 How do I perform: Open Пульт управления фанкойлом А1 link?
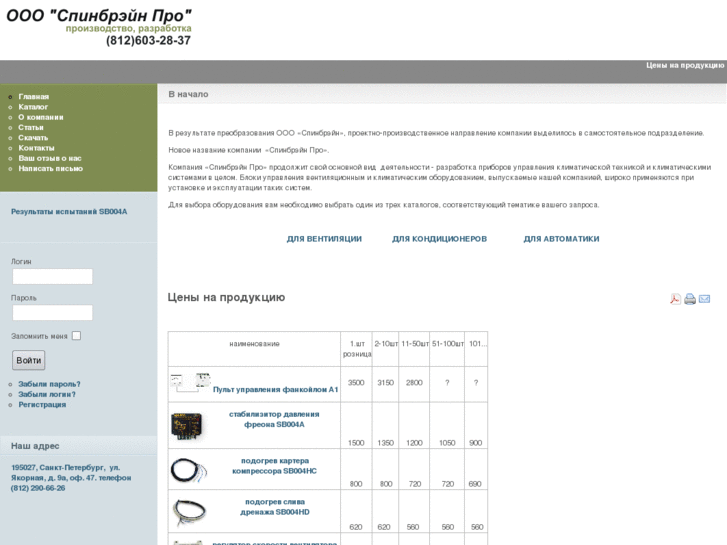(x=275, y=390)
